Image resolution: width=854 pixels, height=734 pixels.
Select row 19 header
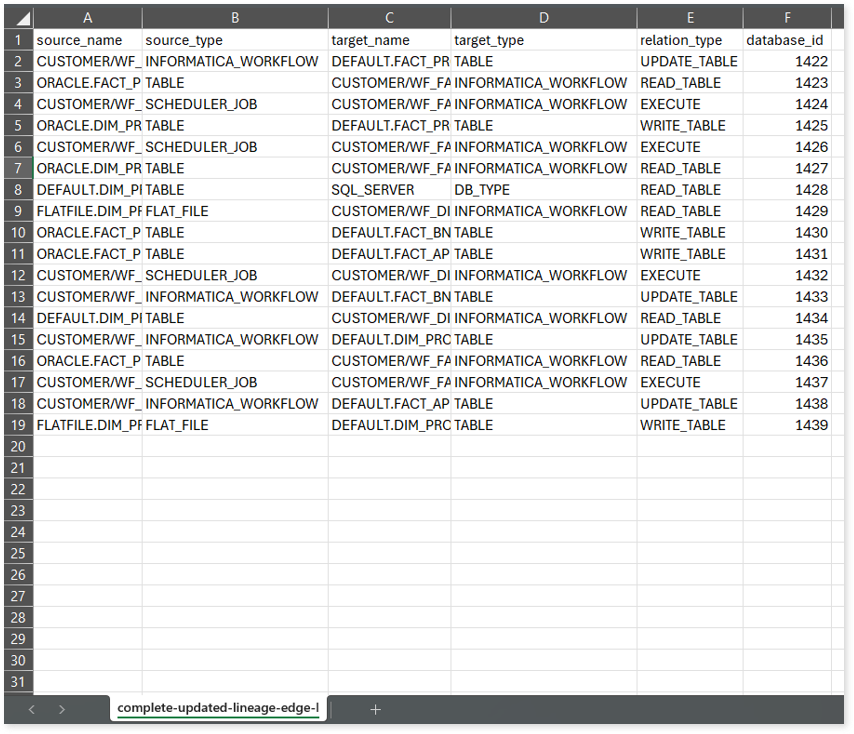[x=17, y=425]
